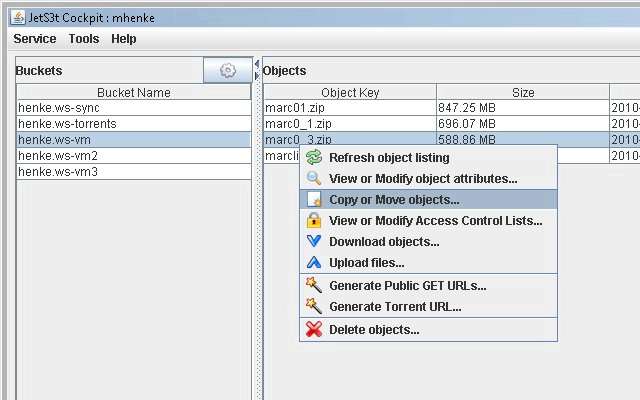Open the Tools menu

pos(84,39)
